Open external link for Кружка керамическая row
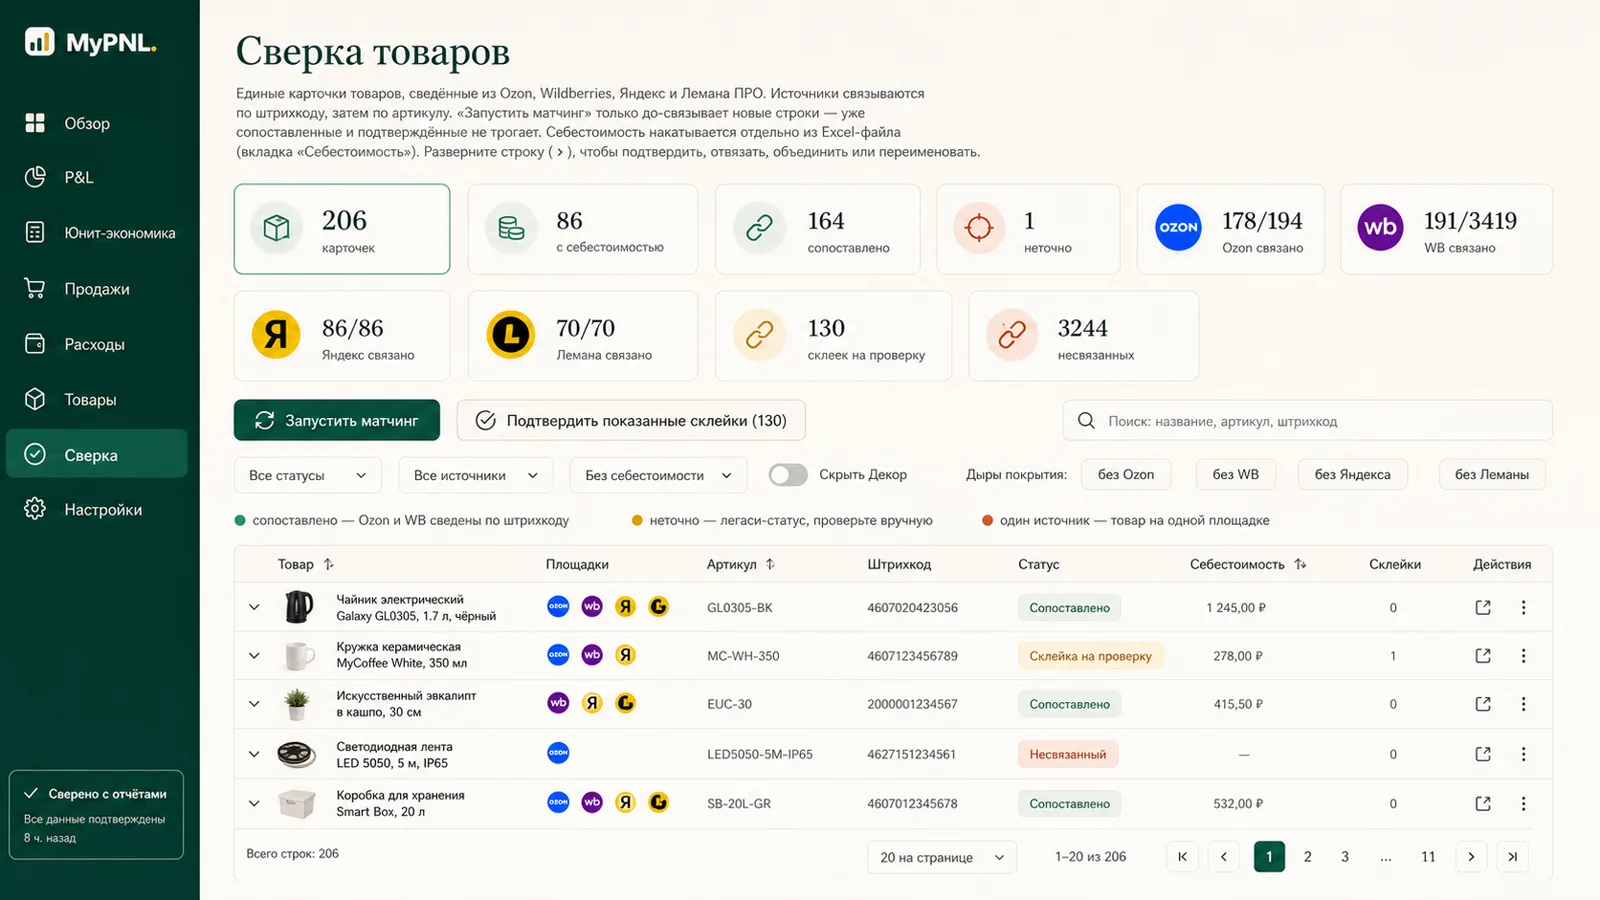This screenshot has width=1600, height=900. tap(1483, 656)
